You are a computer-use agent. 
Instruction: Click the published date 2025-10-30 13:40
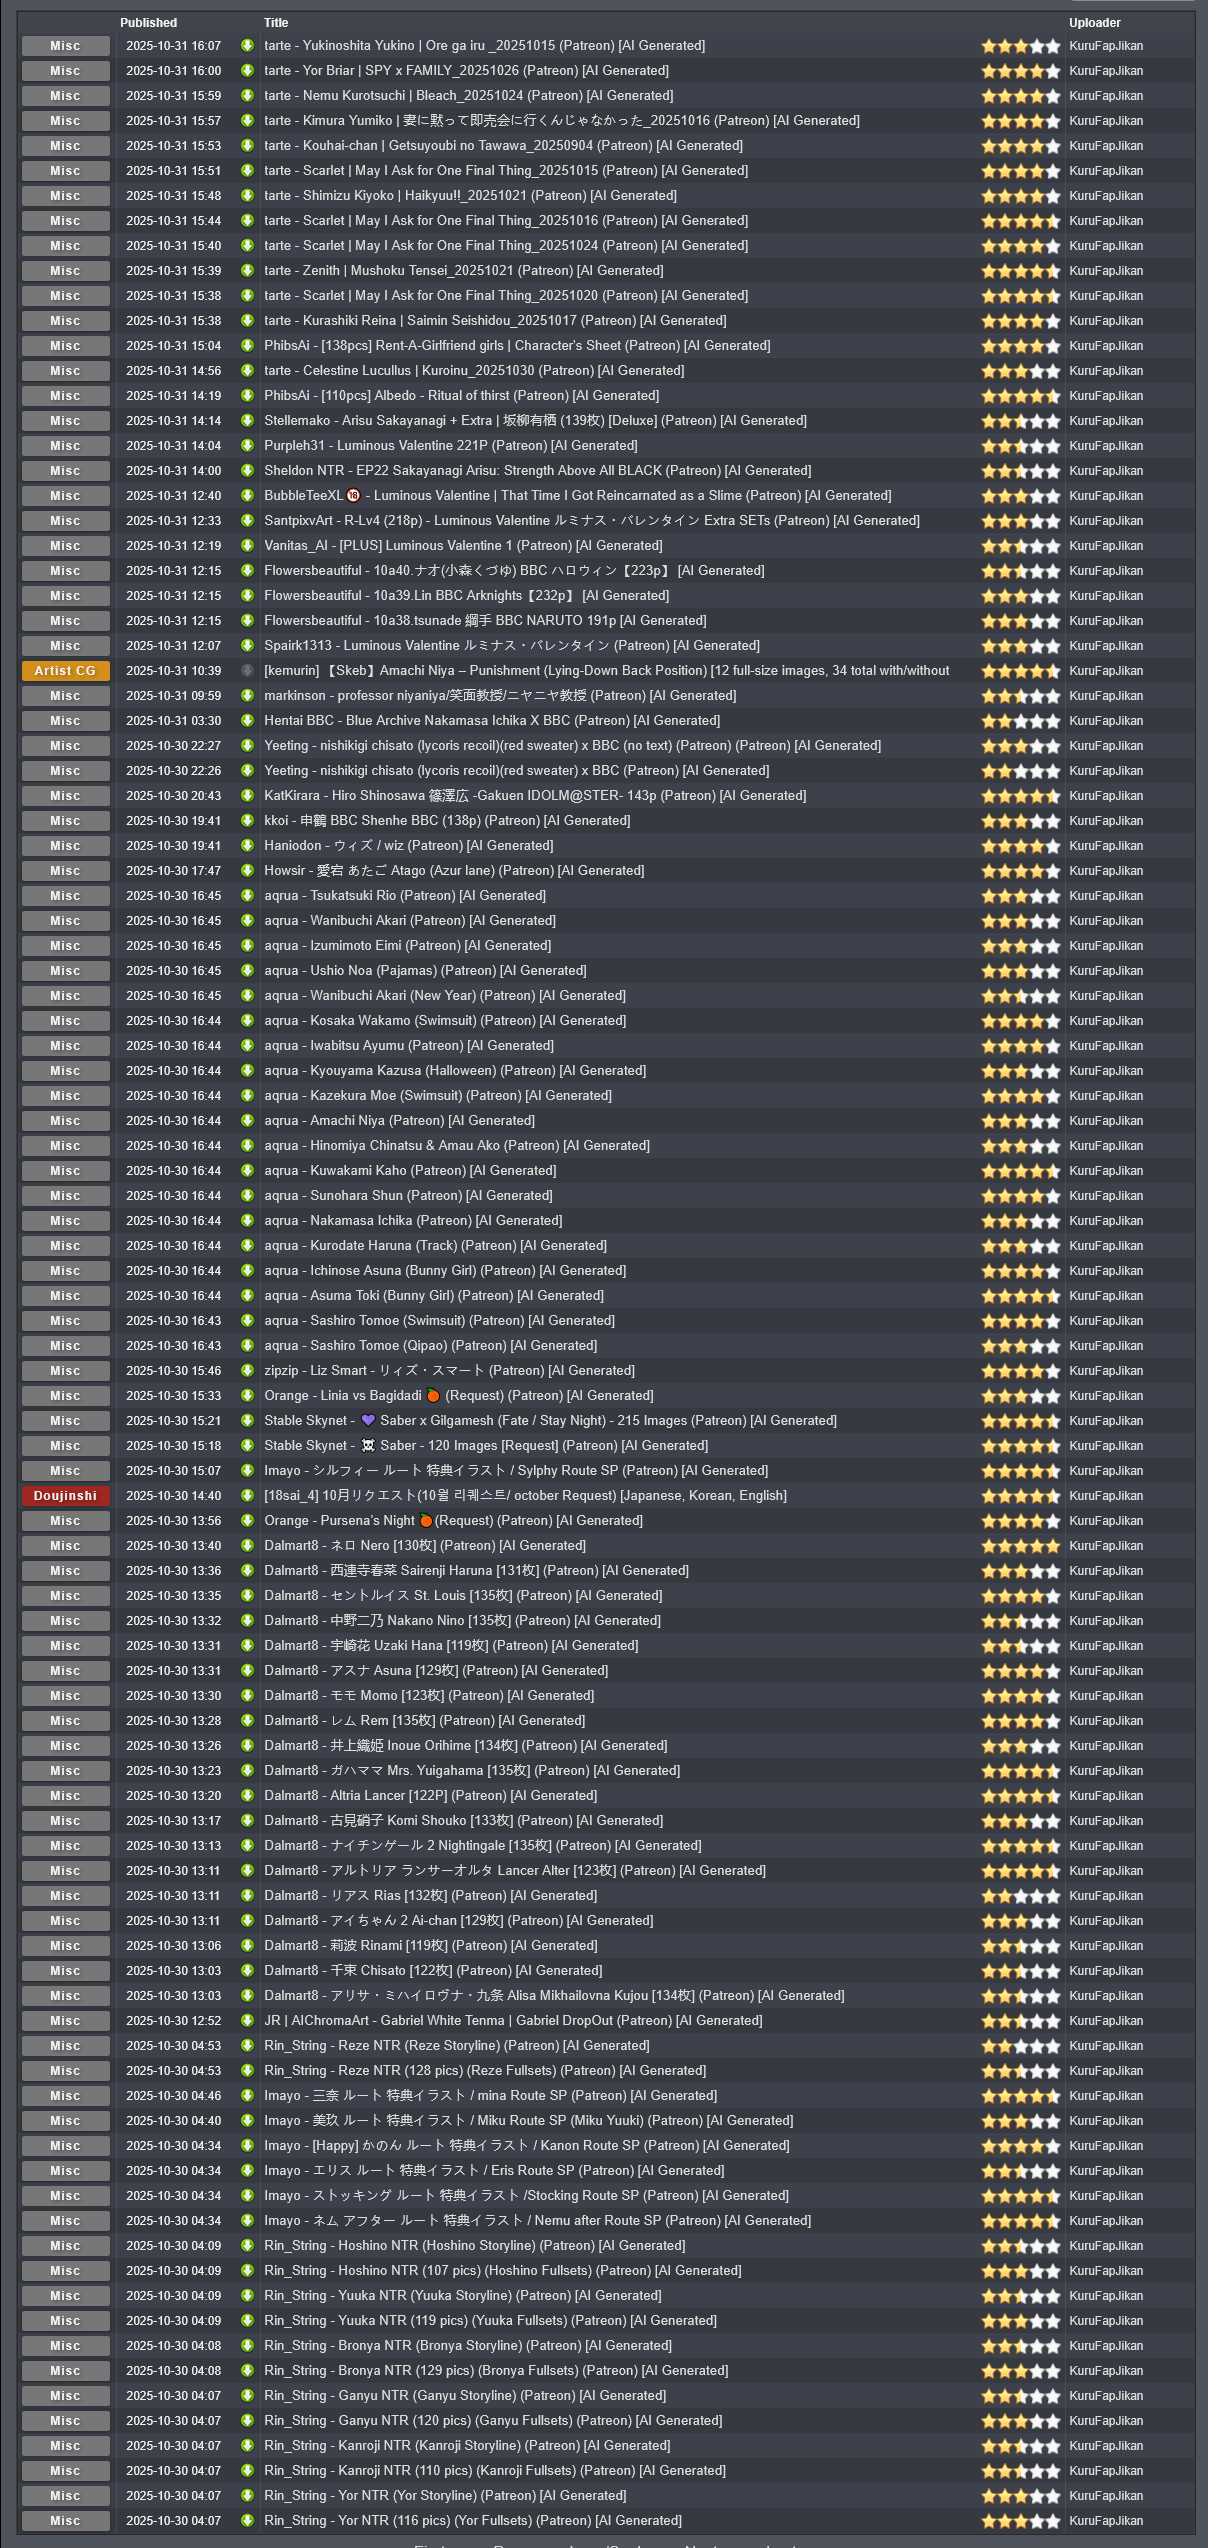tap(174, 1546)
